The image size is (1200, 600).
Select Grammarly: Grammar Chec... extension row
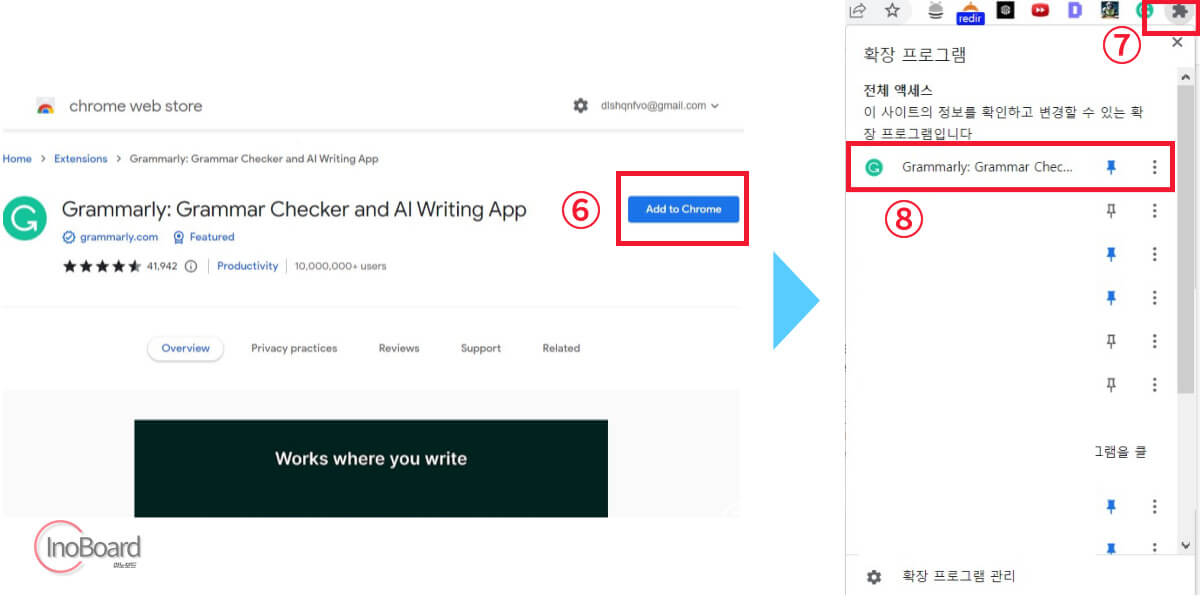pos(1008,168)
